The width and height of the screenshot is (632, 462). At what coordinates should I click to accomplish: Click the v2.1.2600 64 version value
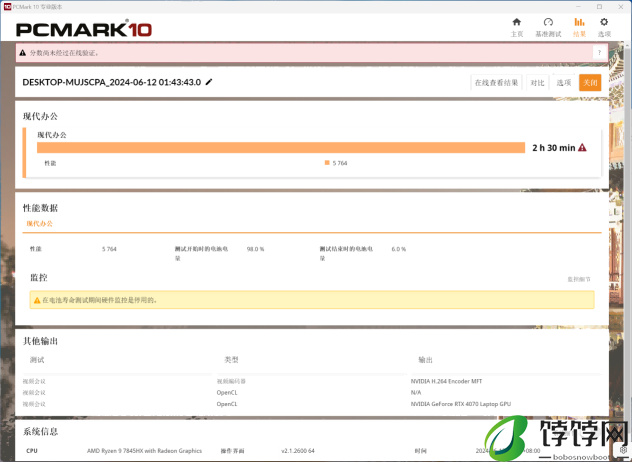click(298, 451)
